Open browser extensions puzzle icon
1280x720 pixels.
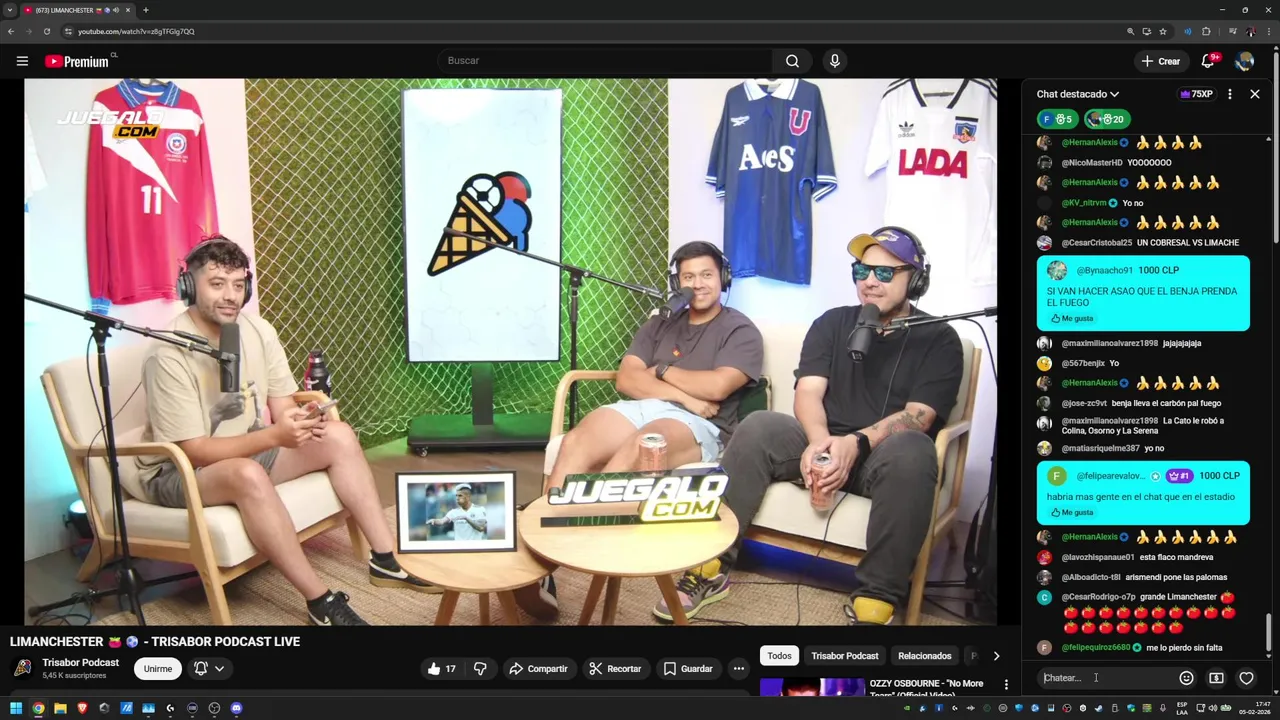coord(1206,31)
